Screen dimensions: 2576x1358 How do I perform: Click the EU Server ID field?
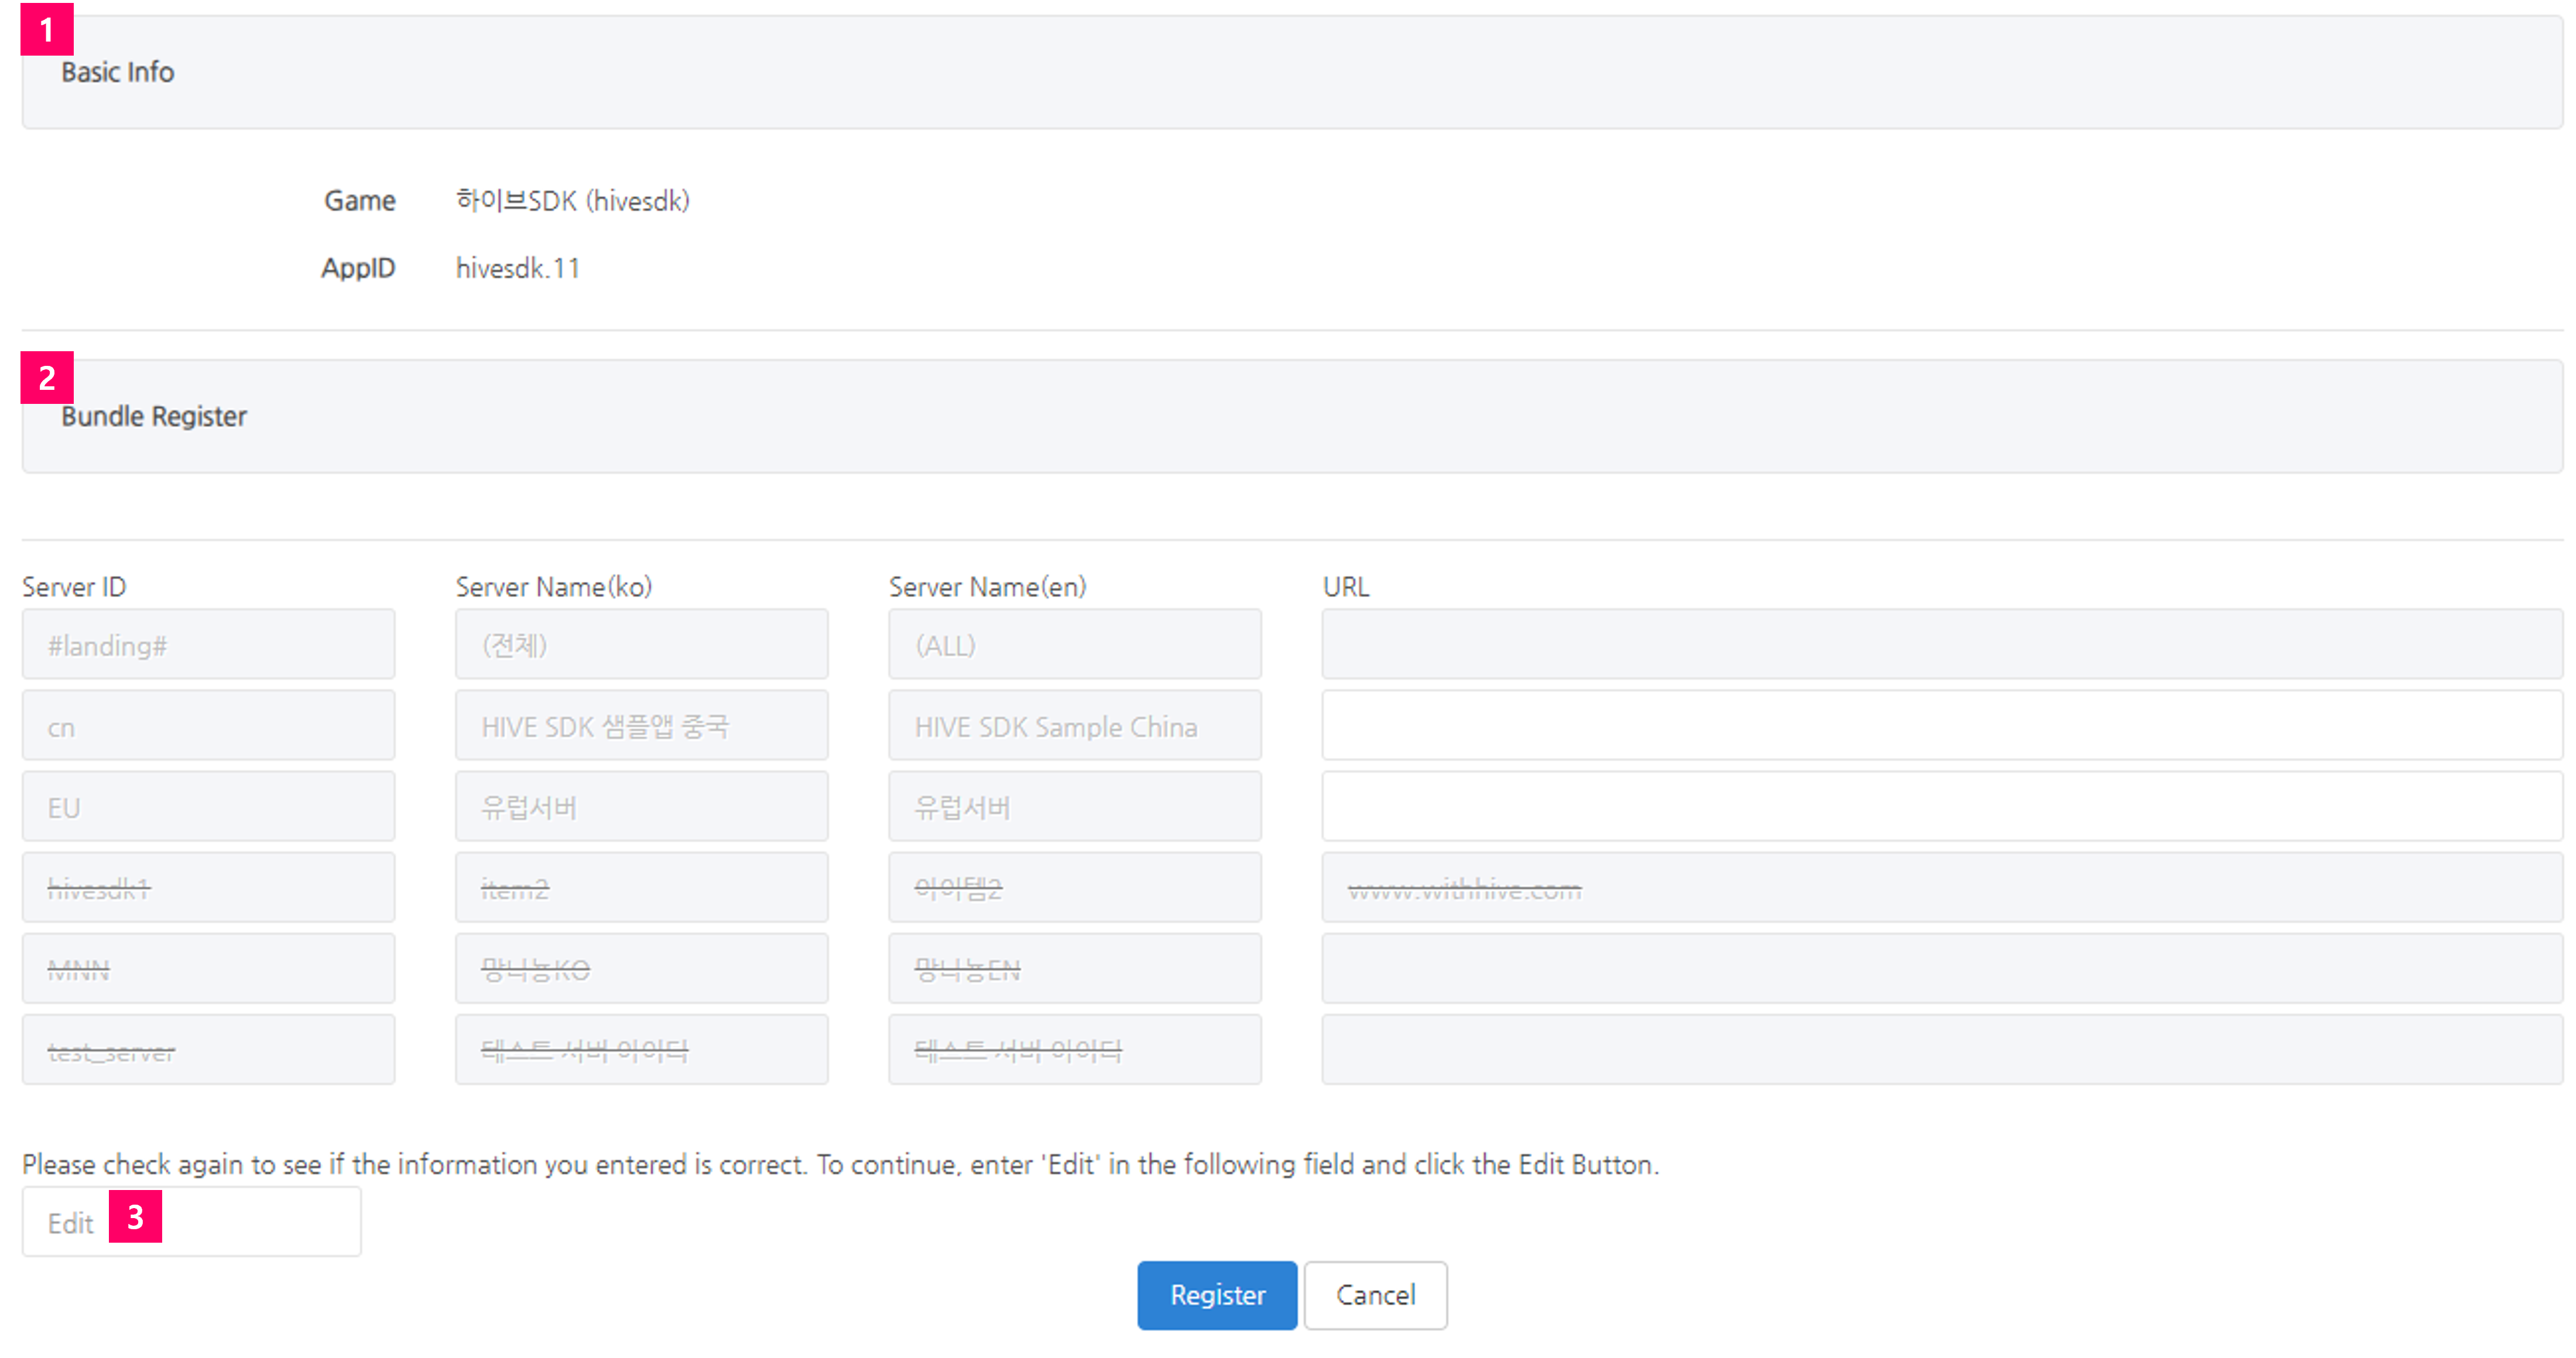(209, 807)
